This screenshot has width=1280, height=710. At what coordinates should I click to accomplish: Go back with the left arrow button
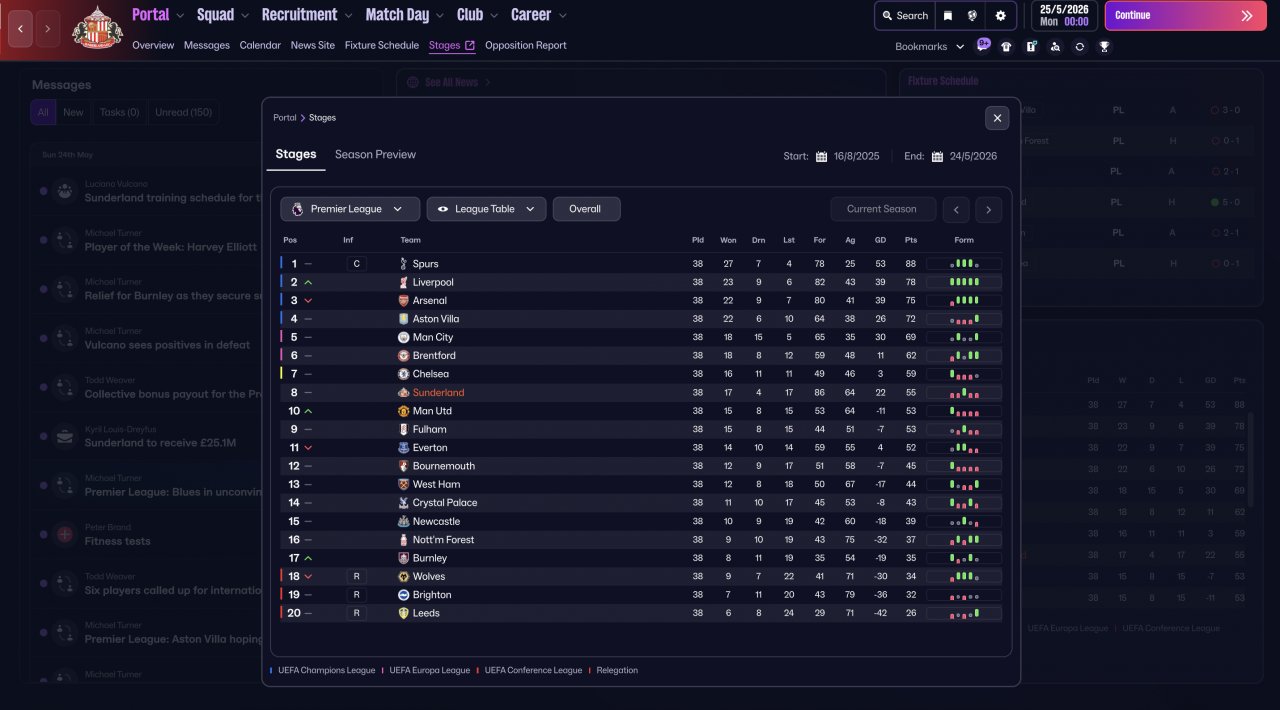(21, 29)
